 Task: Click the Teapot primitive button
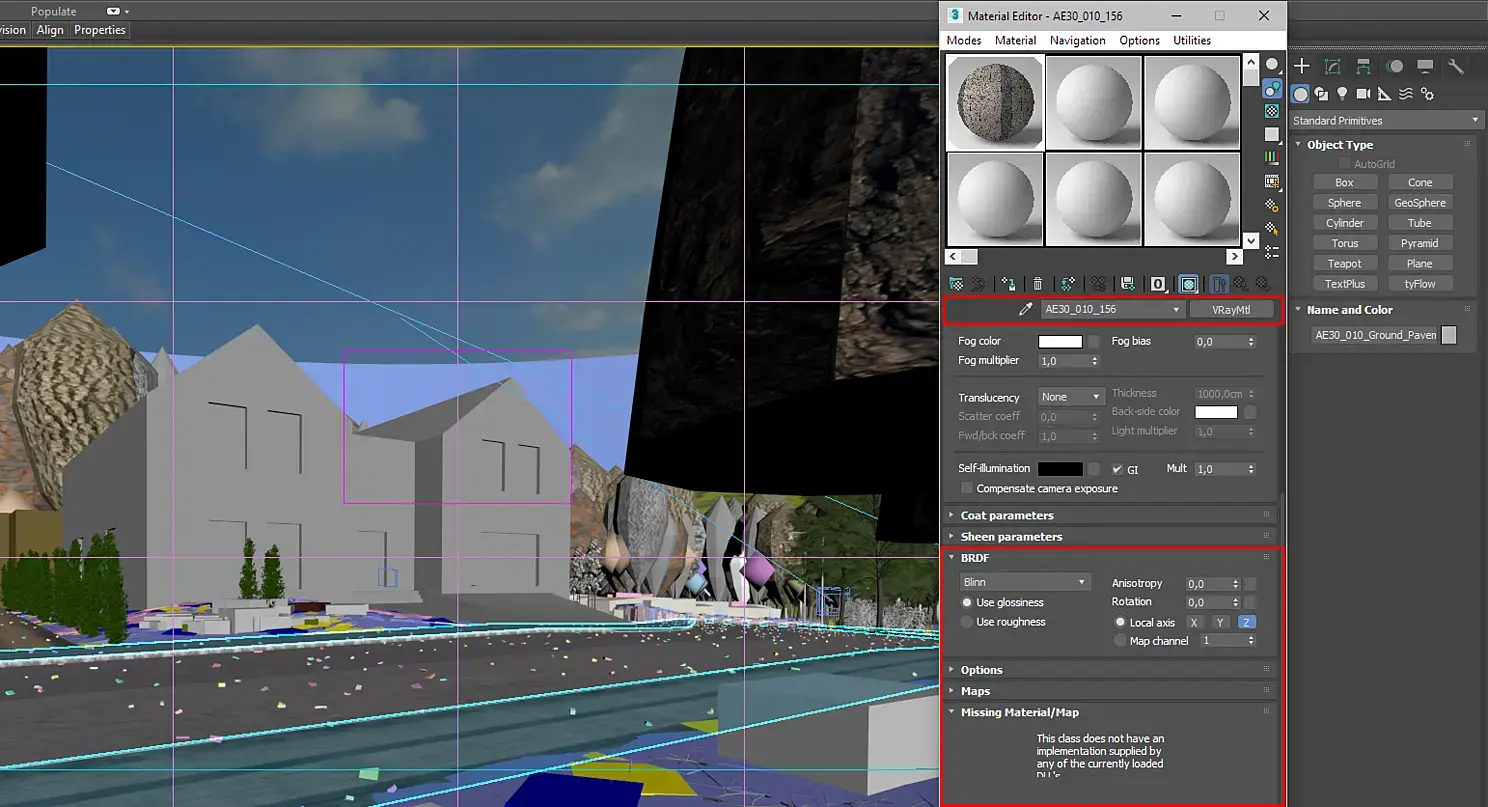click(1344, 263)
